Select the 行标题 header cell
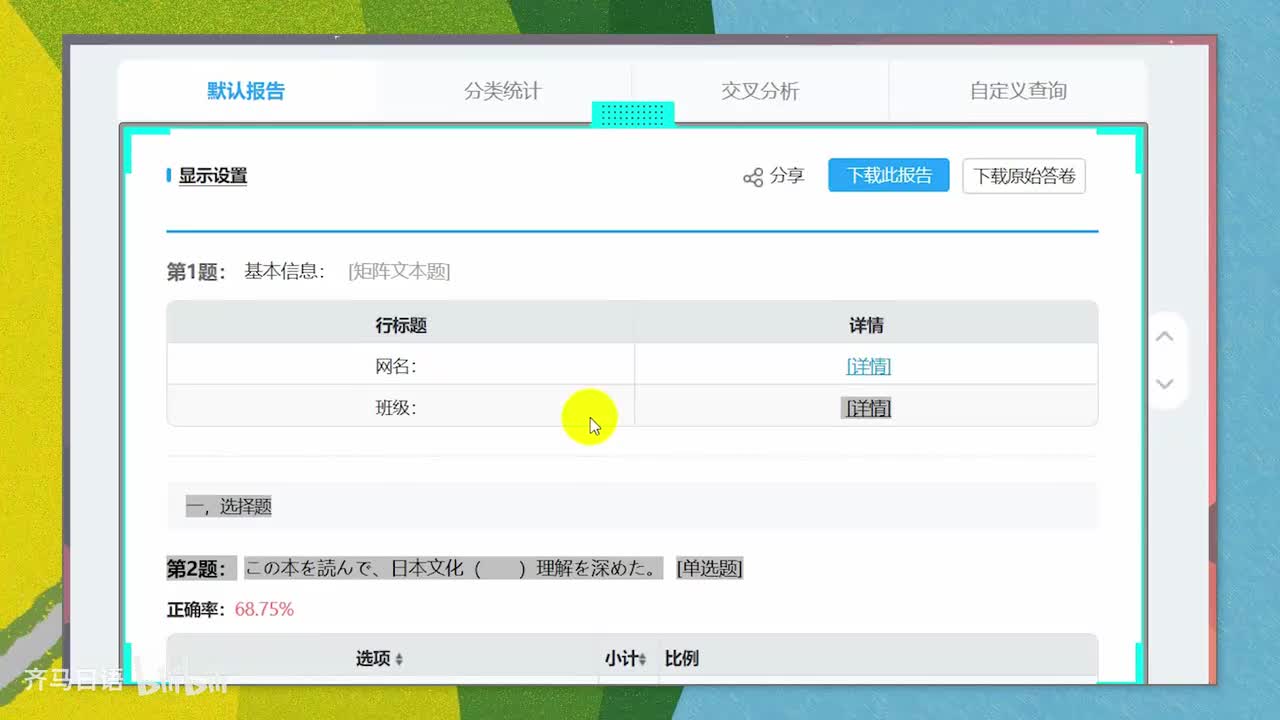The image size is (1280, 720). (401, 325)
